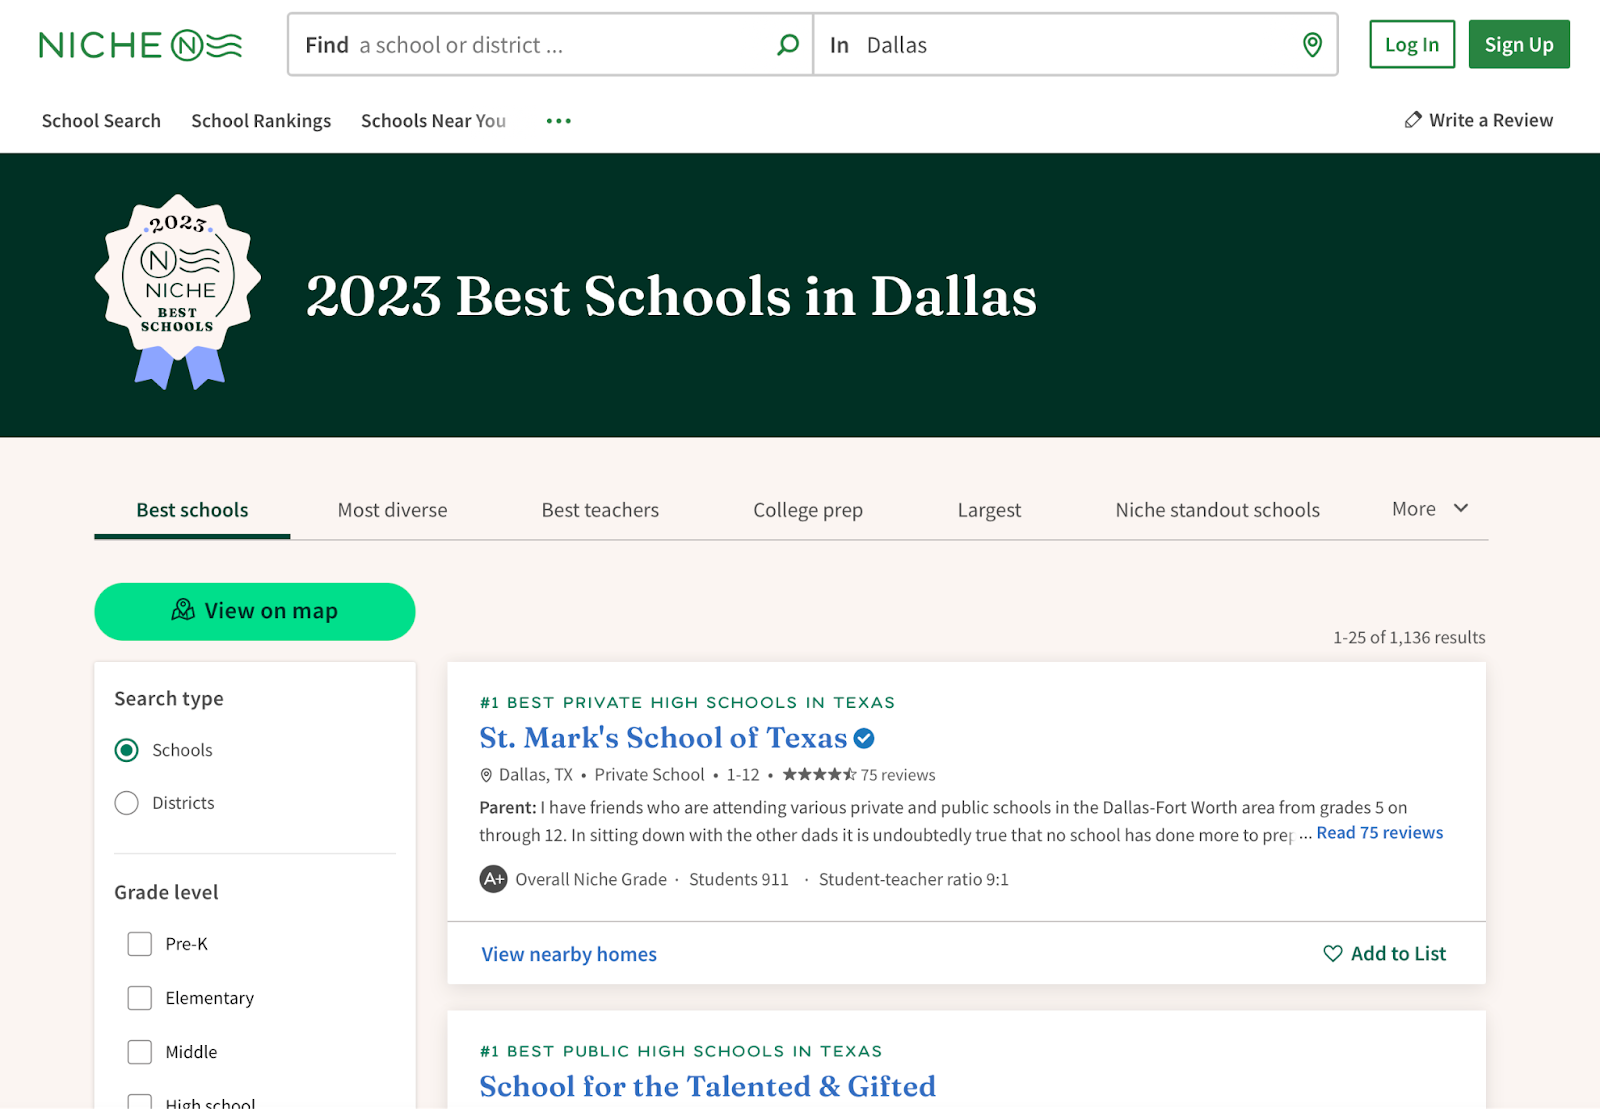The width and height of the screenshot is (1600, 1109).
Task: Select the Schools search type radio
Action: 126,750
